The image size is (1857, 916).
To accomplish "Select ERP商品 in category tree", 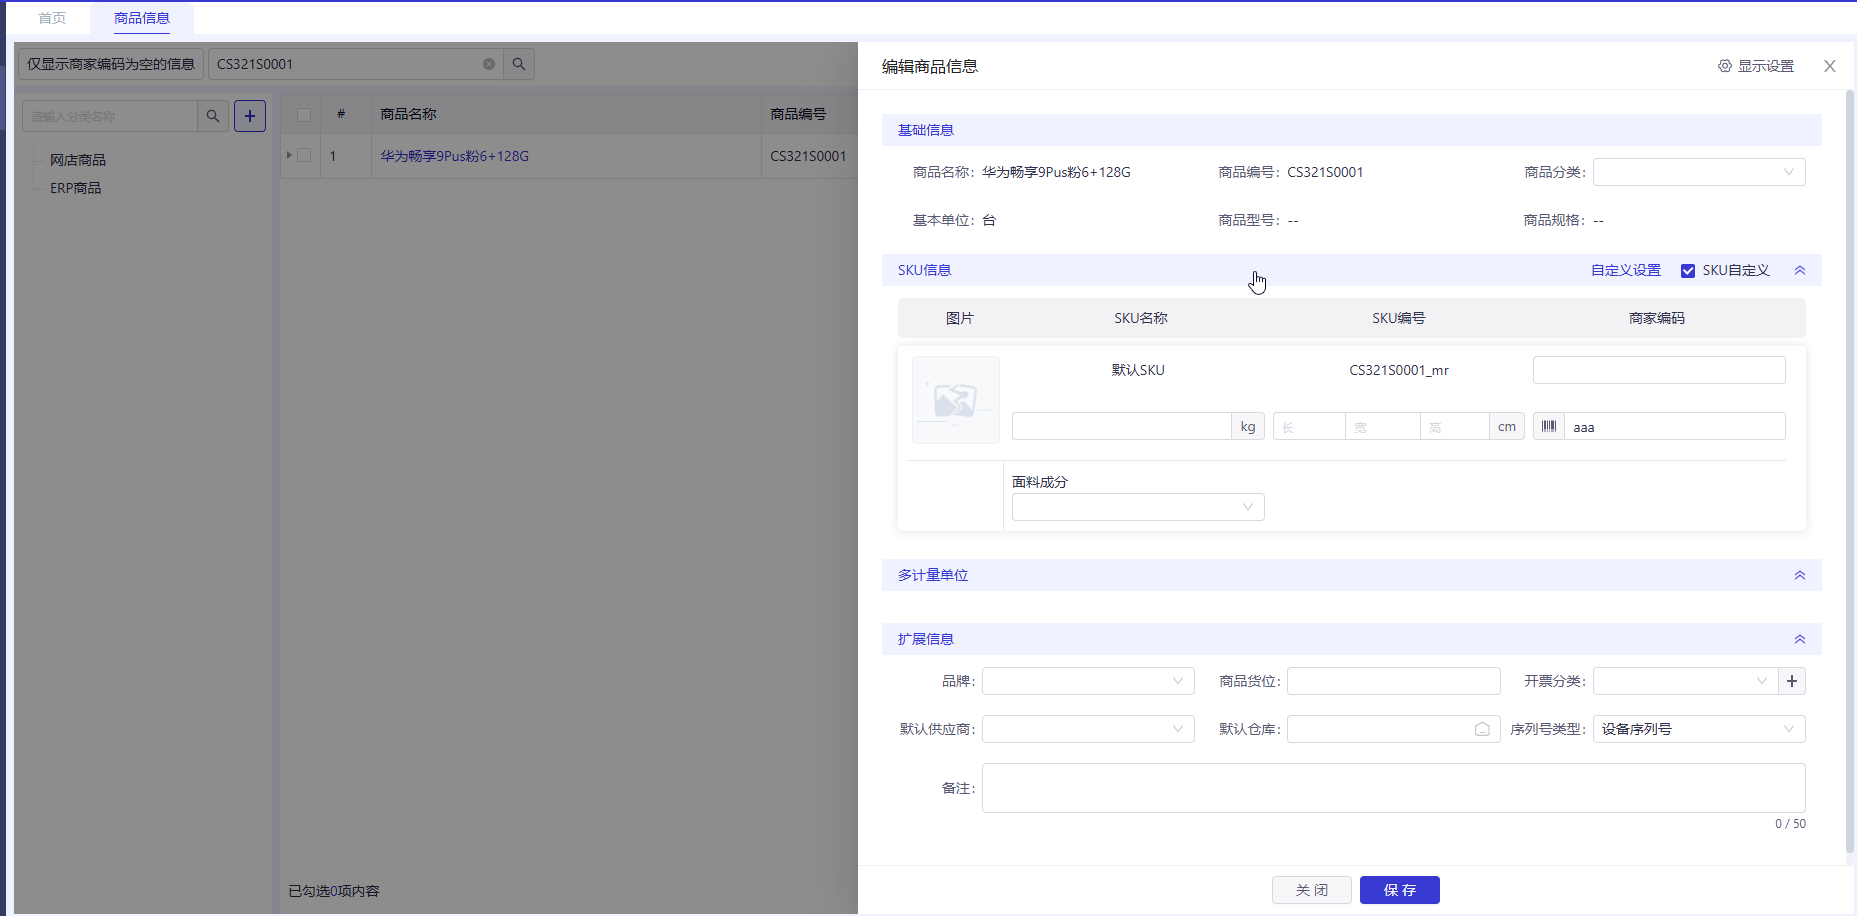I will tap(76, 188).
